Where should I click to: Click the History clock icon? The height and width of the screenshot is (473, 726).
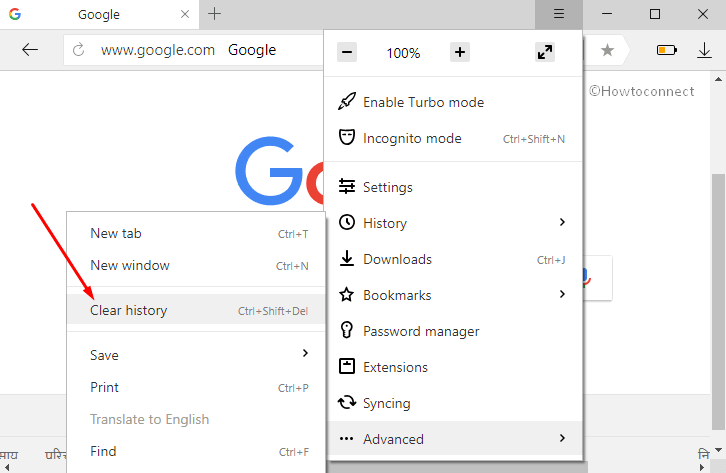click(347, 223)
